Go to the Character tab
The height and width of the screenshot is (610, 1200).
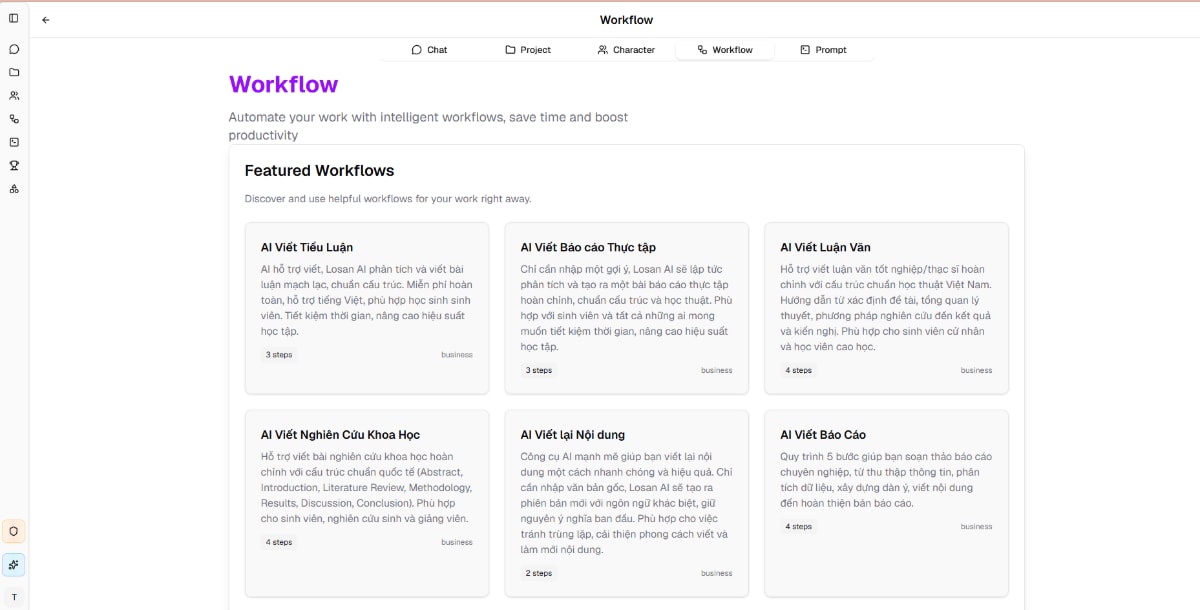[625, 50]
